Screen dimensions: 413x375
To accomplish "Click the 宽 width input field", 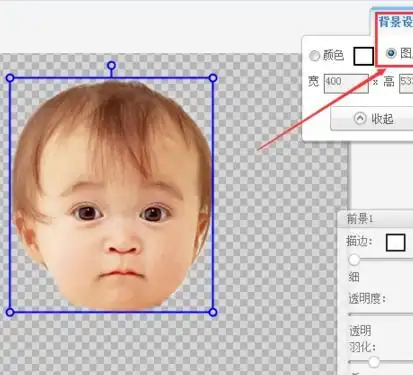I will (346, 83).
